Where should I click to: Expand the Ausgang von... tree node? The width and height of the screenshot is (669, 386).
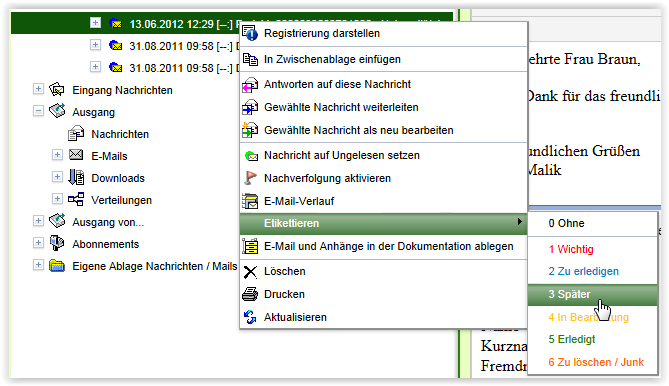tap(38, 221)
